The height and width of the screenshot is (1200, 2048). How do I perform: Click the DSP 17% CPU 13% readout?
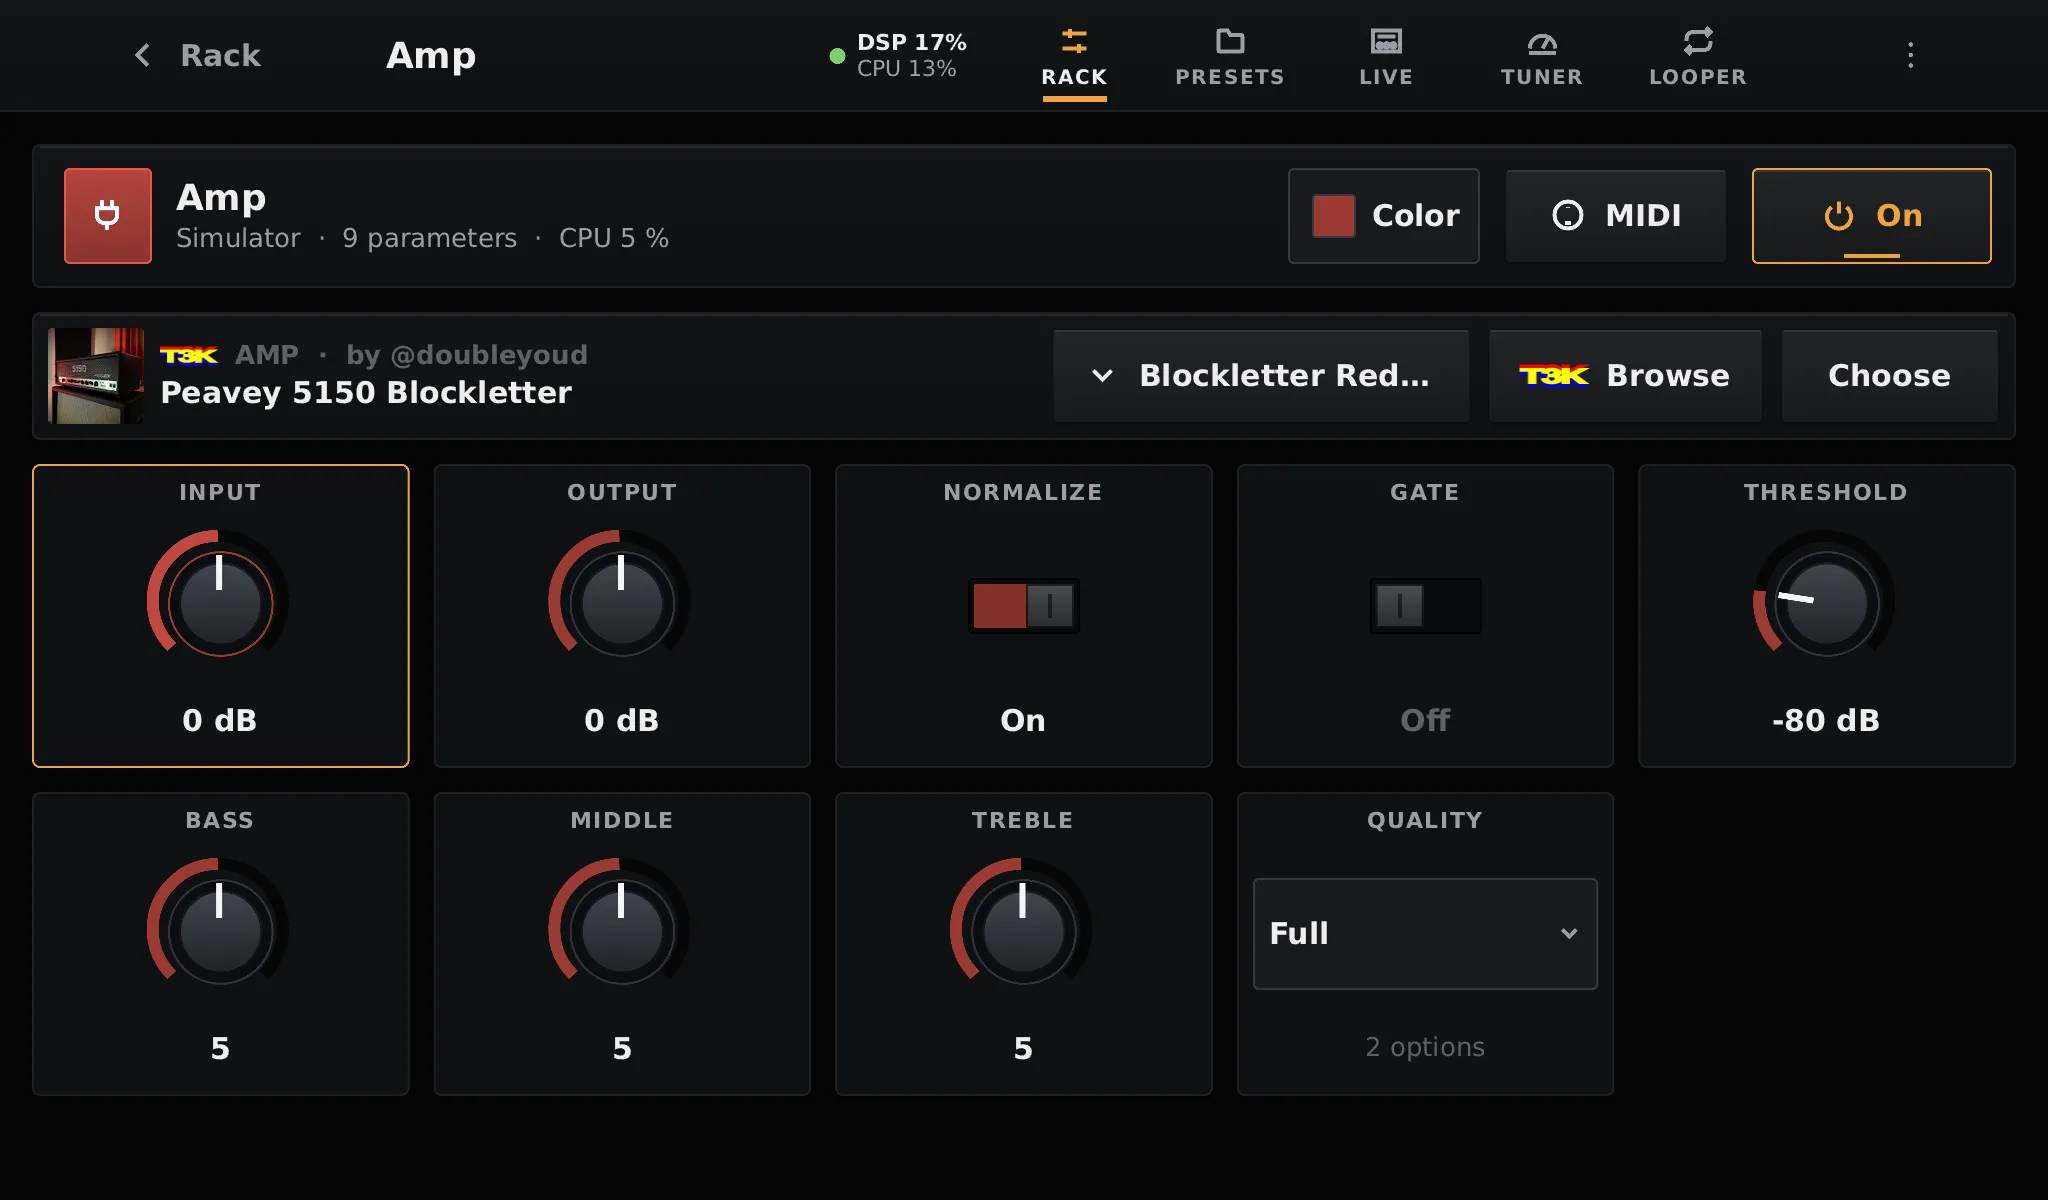click(x=911, y=55)
